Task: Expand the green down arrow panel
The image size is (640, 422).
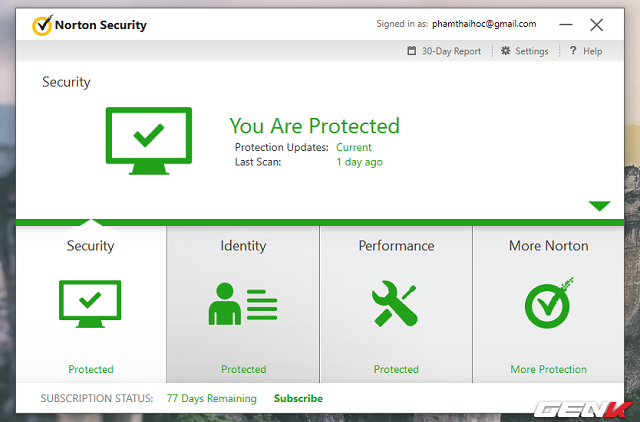Action: 599,206
